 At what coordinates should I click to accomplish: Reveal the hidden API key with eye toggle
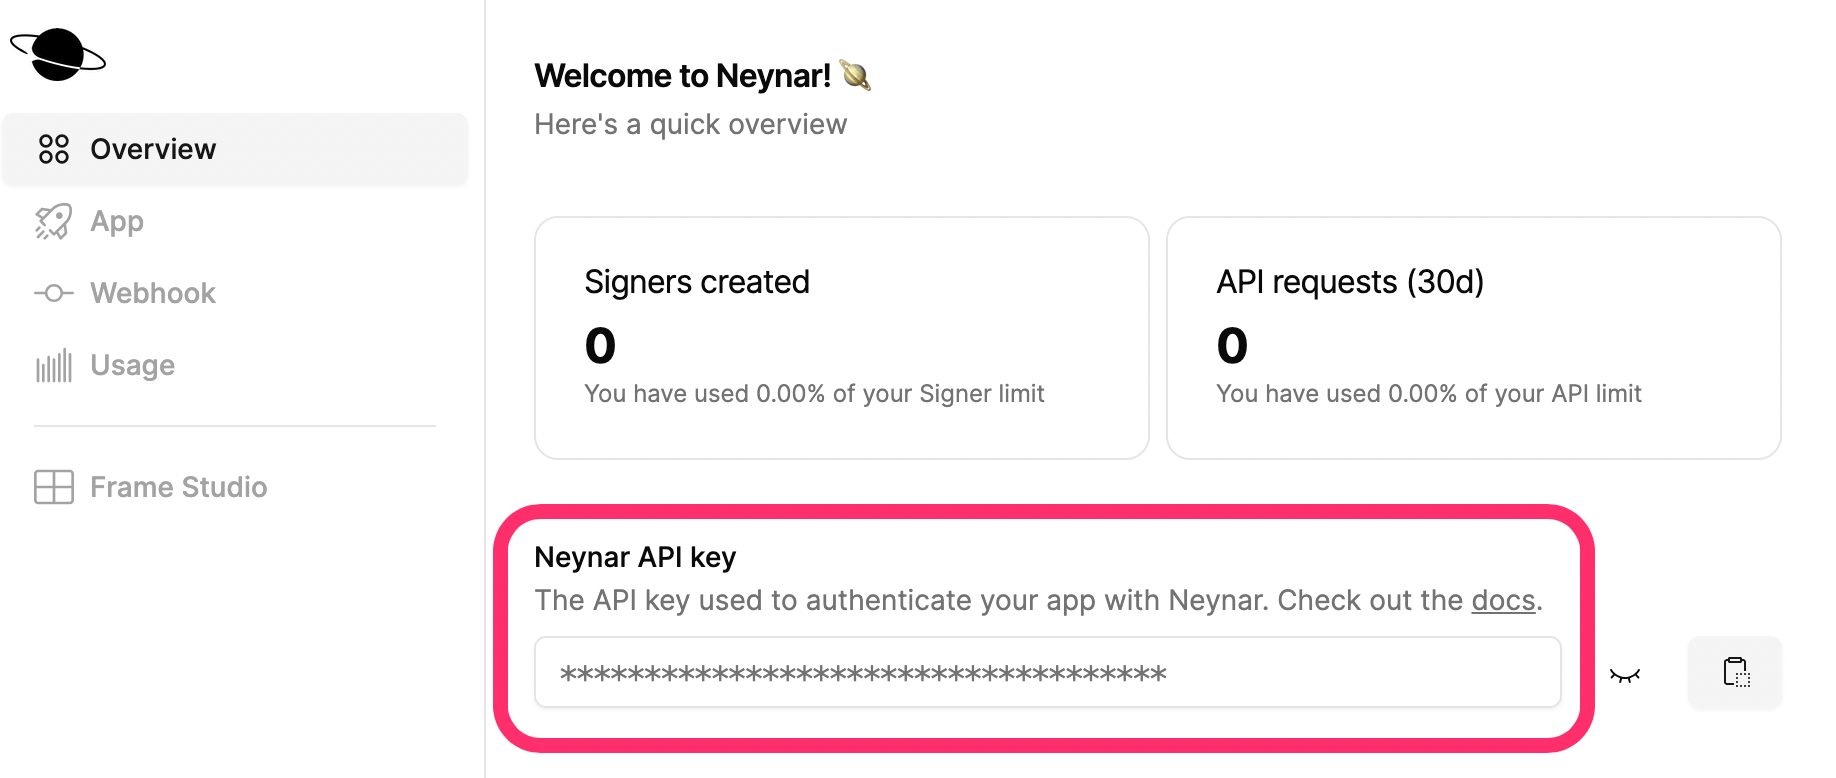[1625, 676]
